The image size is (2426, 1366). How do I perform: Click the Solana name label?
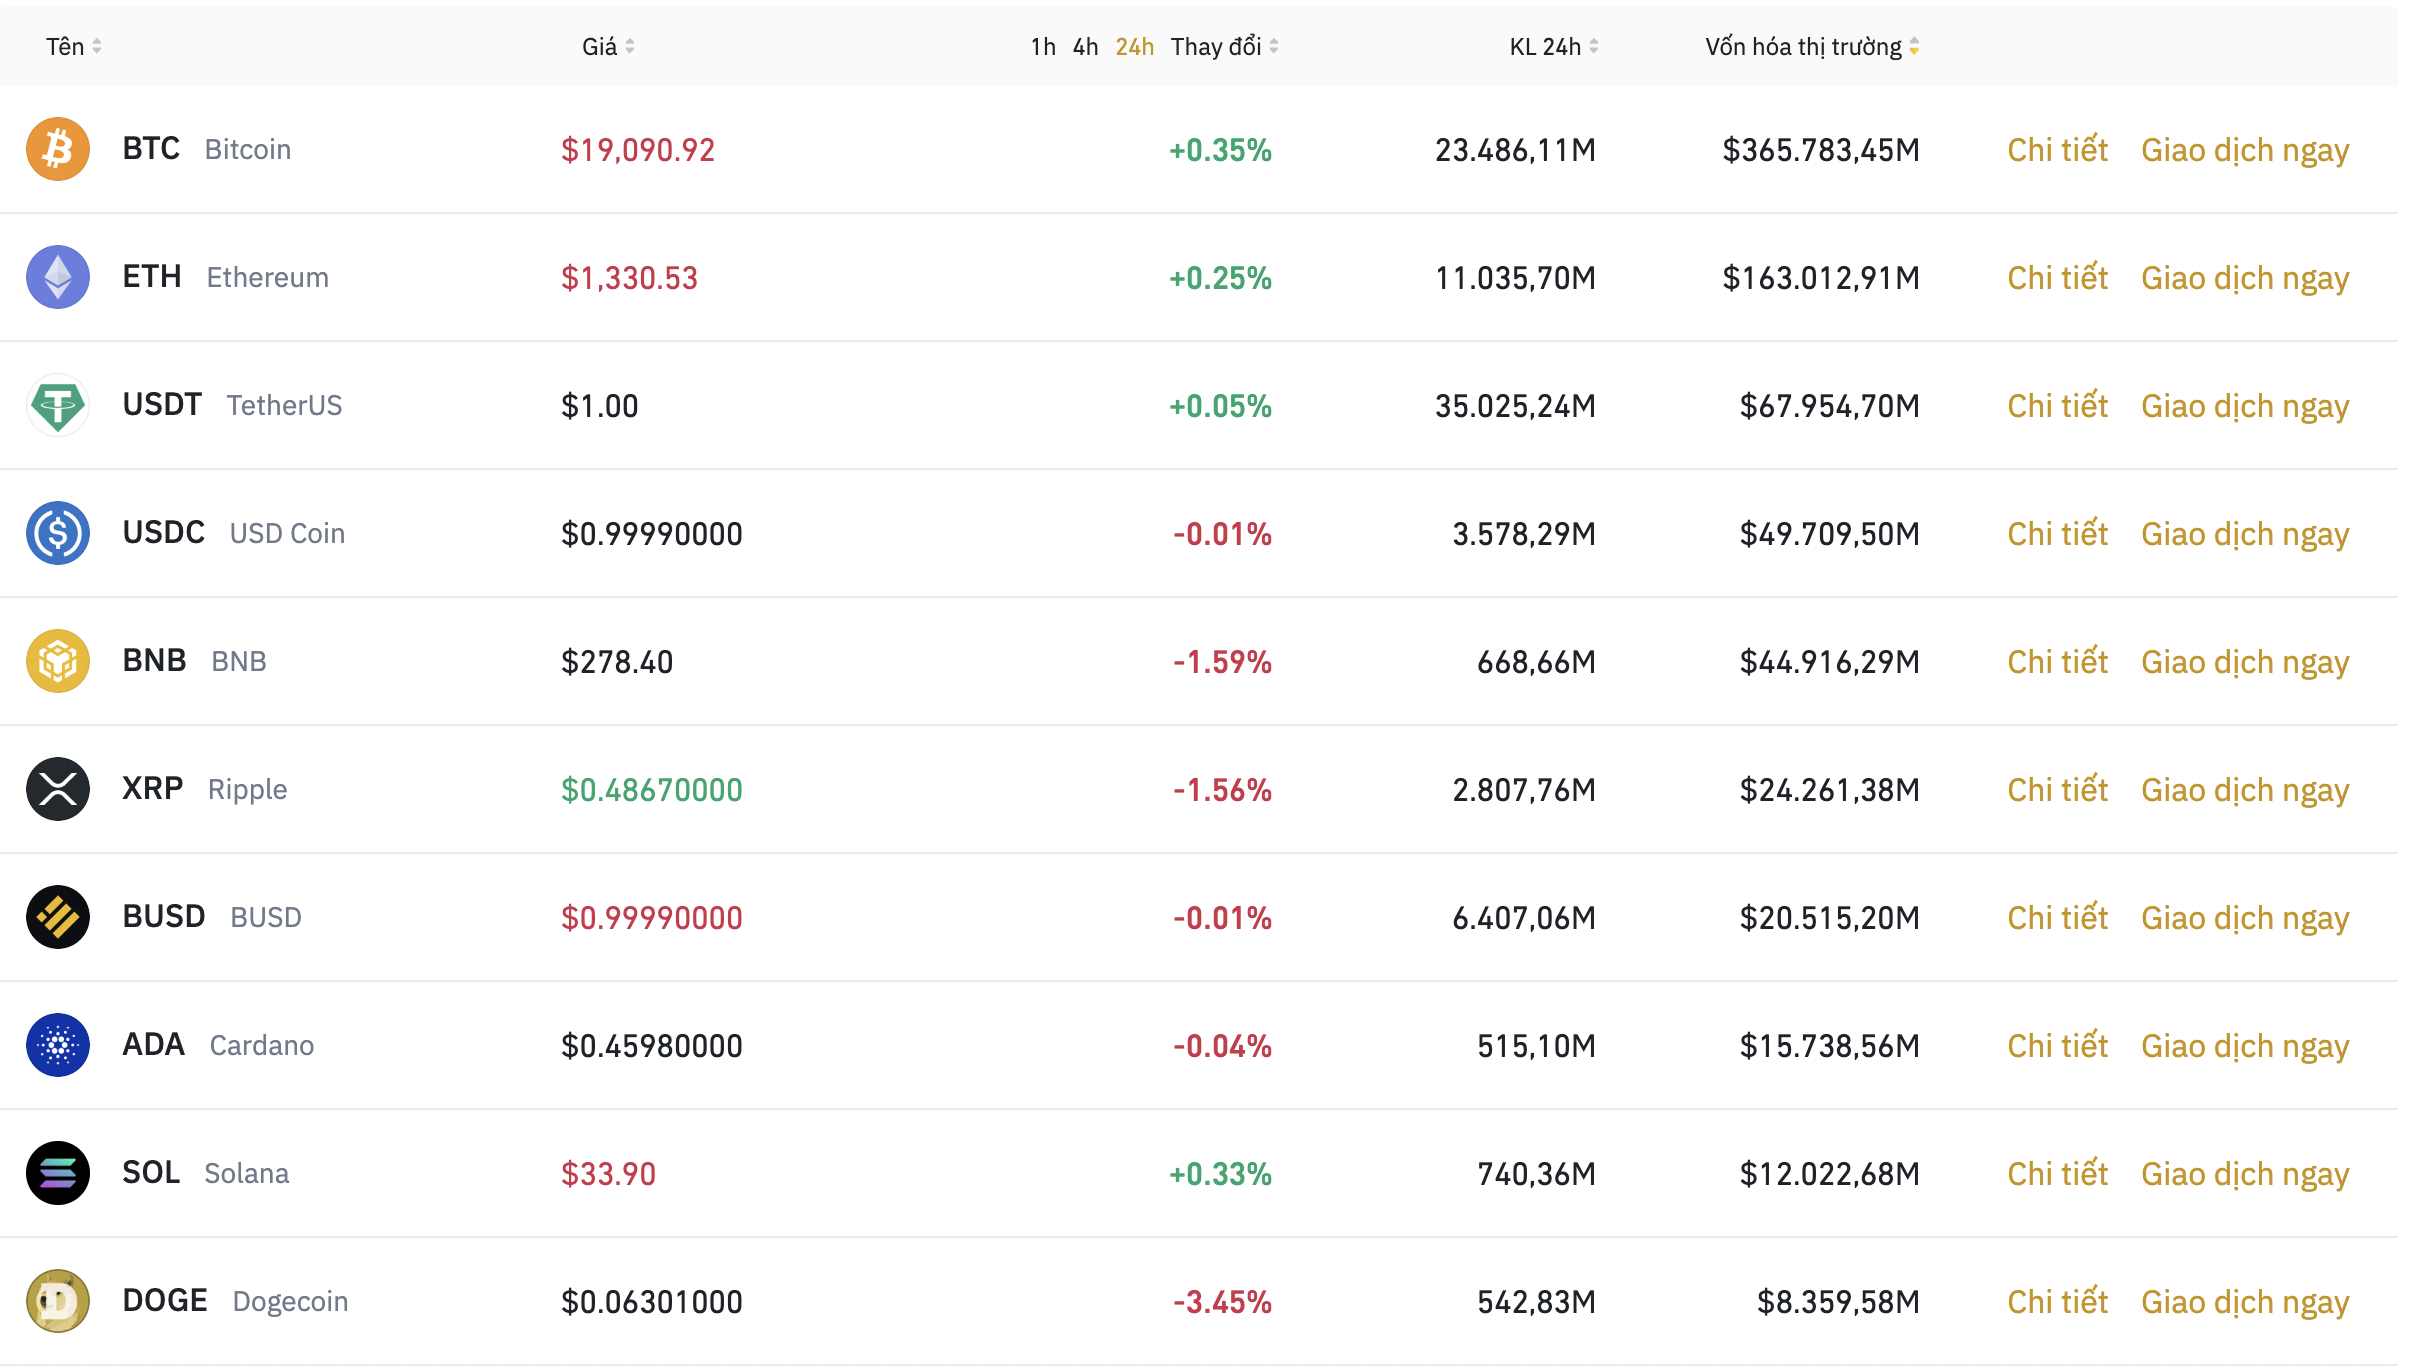click(246, 1174)
